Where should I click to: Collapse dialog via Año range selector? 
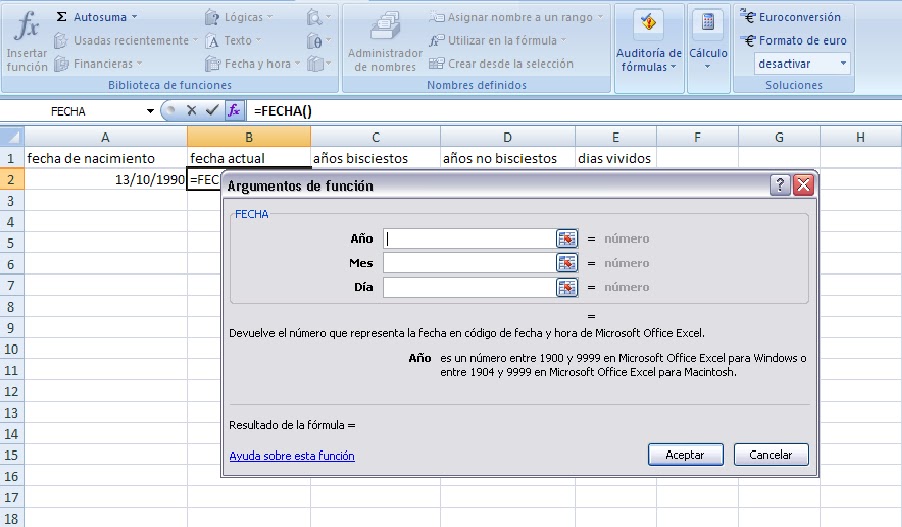567,239
